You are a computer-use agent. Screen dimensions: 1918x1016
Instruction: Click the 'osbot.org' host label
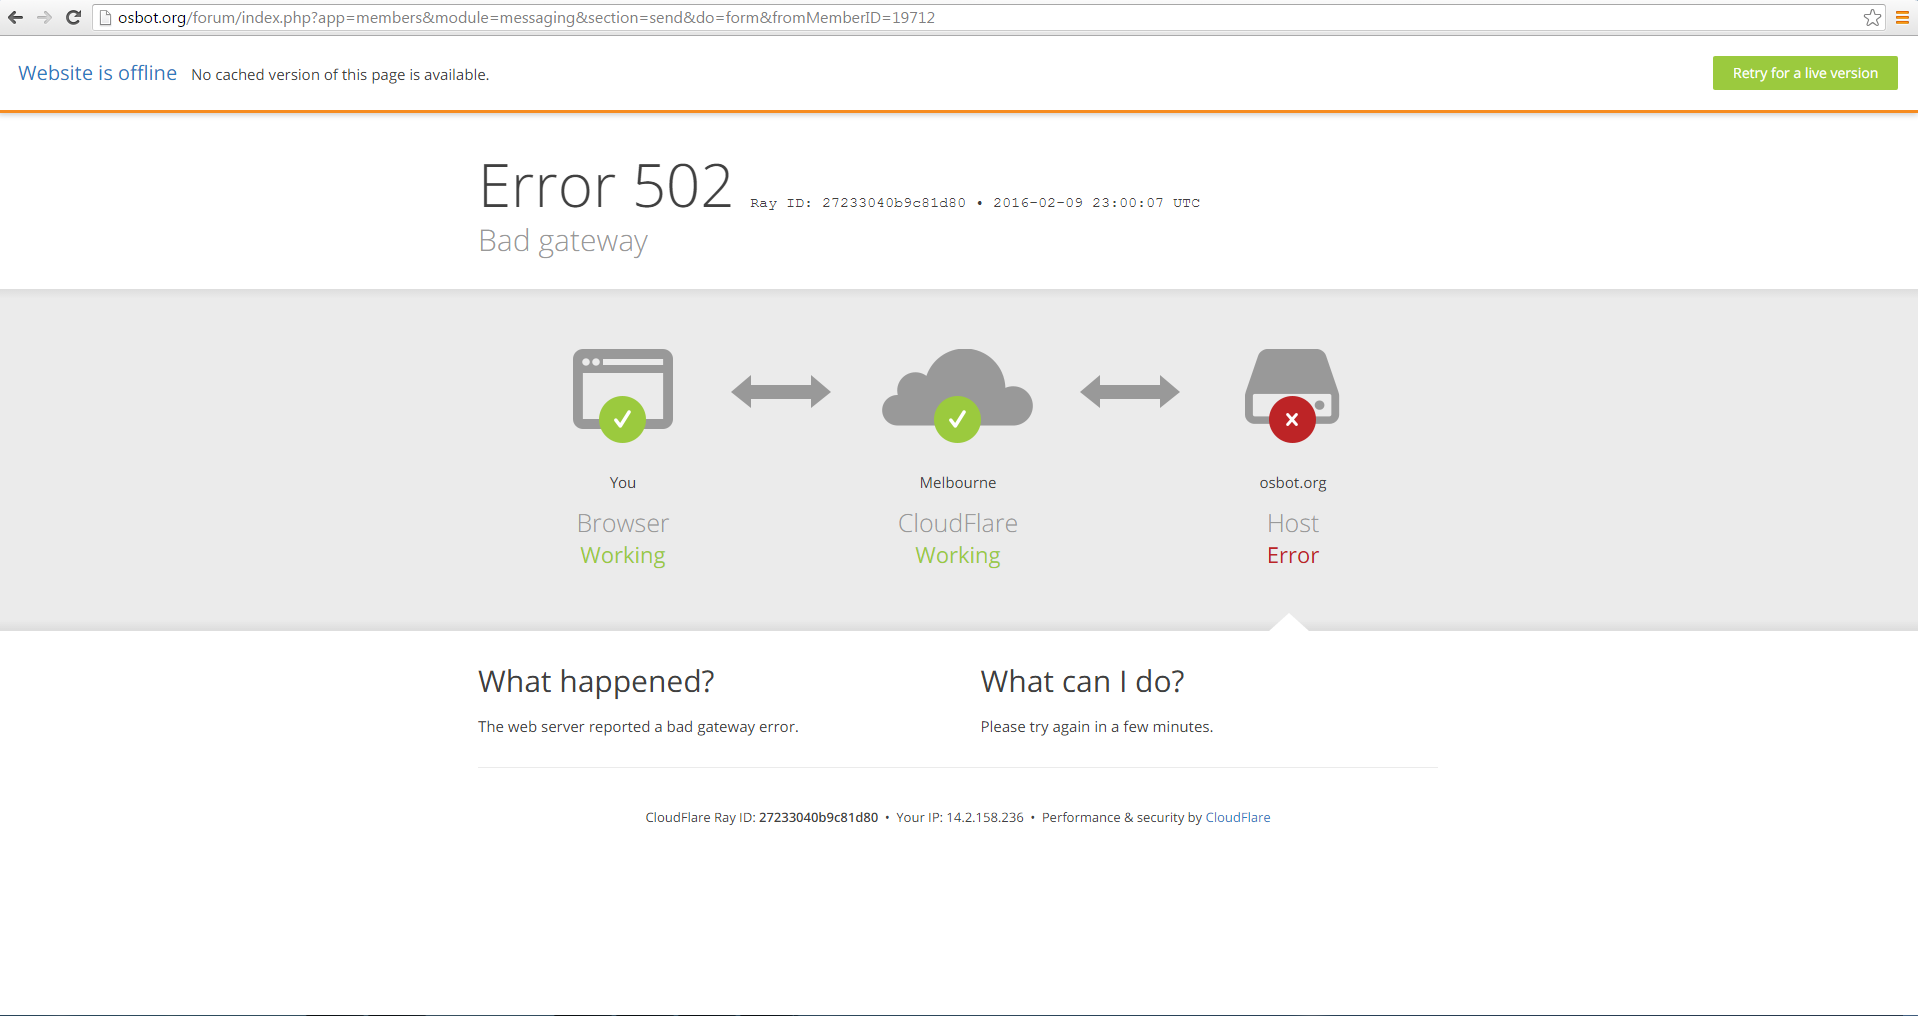coord(1293,483)
